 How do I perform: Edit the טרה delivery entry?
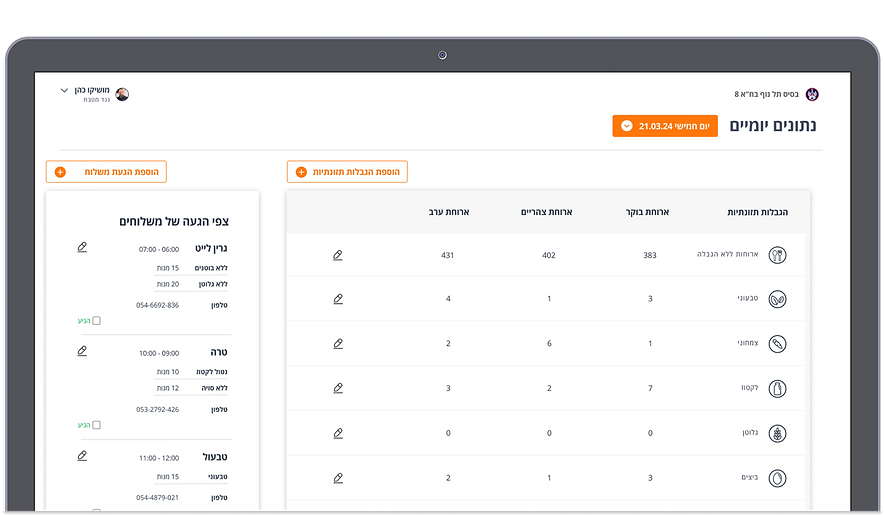[x=82, y=351]
